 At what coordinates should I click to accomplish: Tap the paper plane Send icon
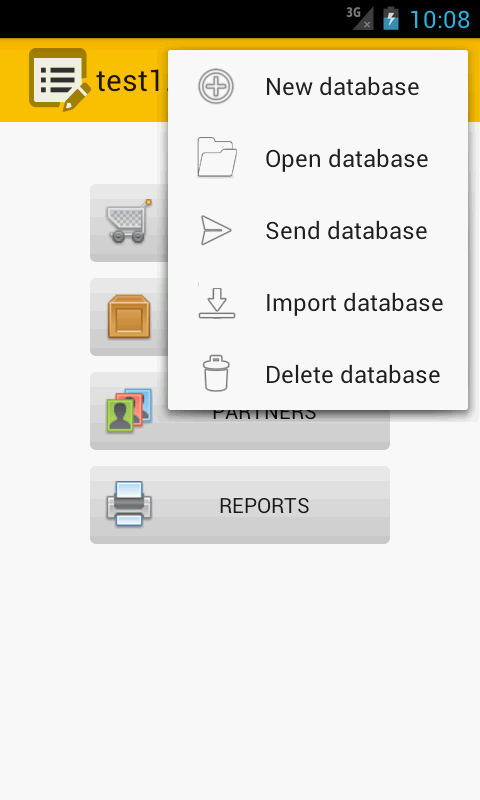coord(216,230)
